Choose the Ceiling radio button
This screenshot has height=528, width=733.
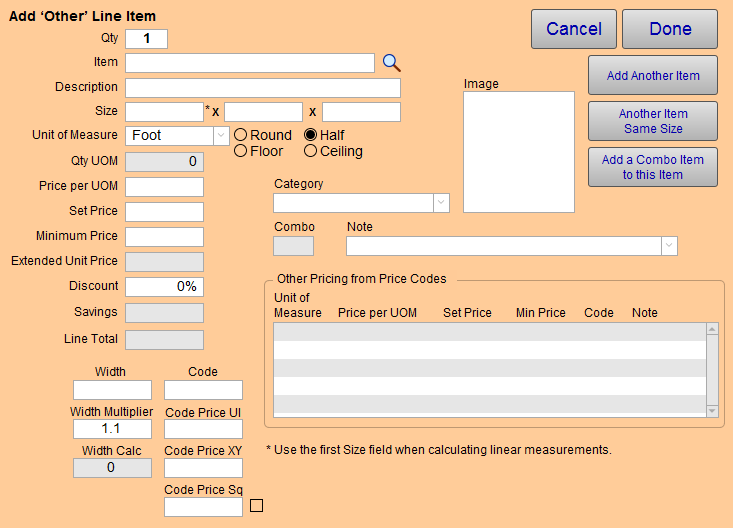point(311,152)
